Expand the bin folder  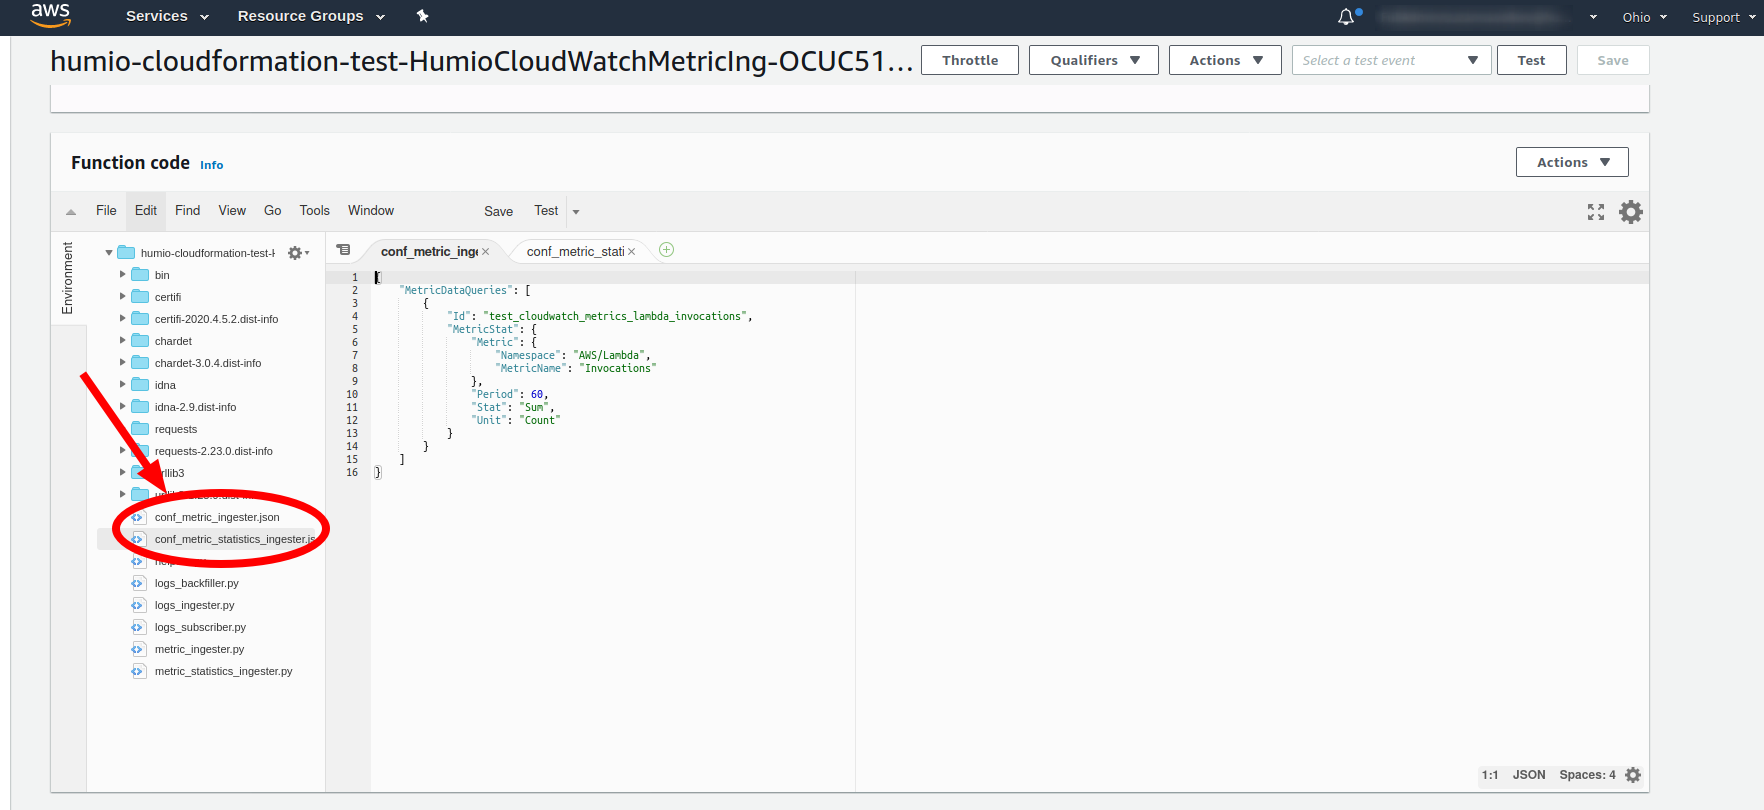[x=123, y=274]
